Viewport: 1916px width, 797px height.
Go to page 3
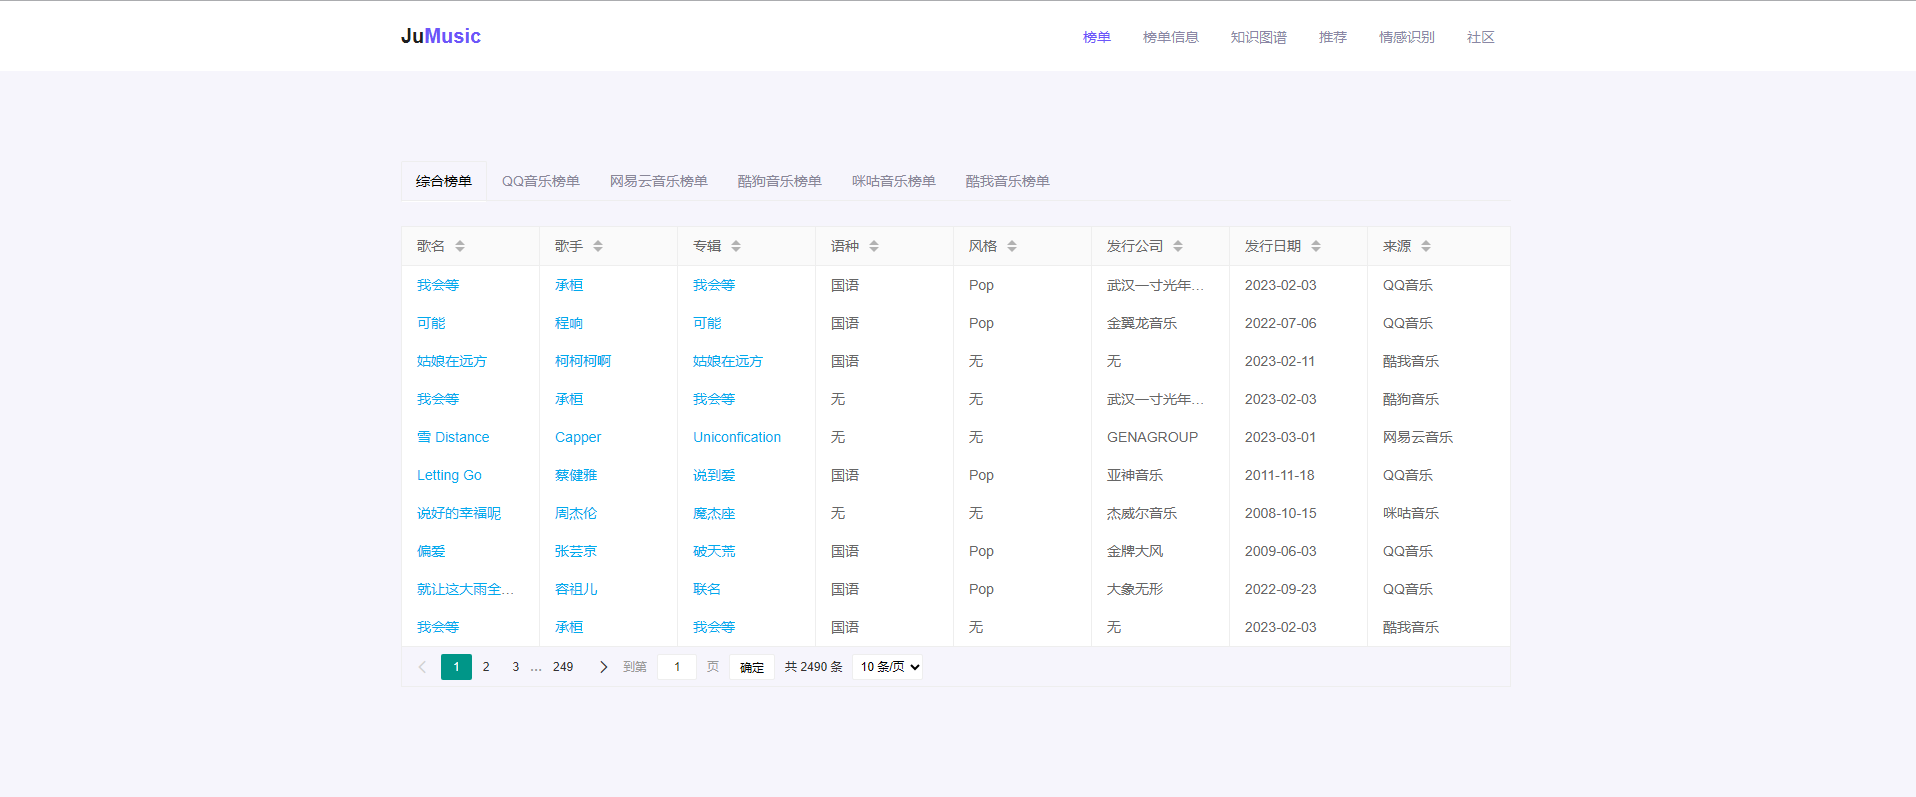coord(516,667)
